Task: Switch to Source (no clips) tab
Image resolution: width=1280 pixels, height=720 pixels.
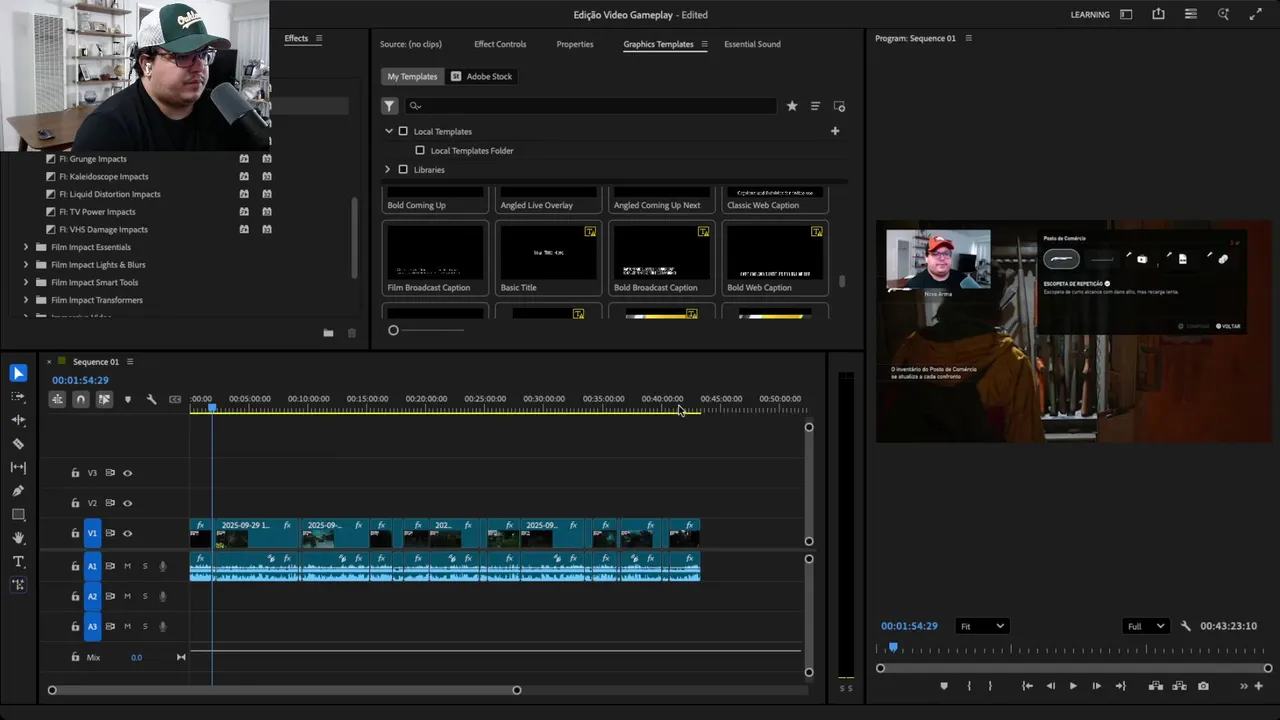Action: click(x=411, y=44)
